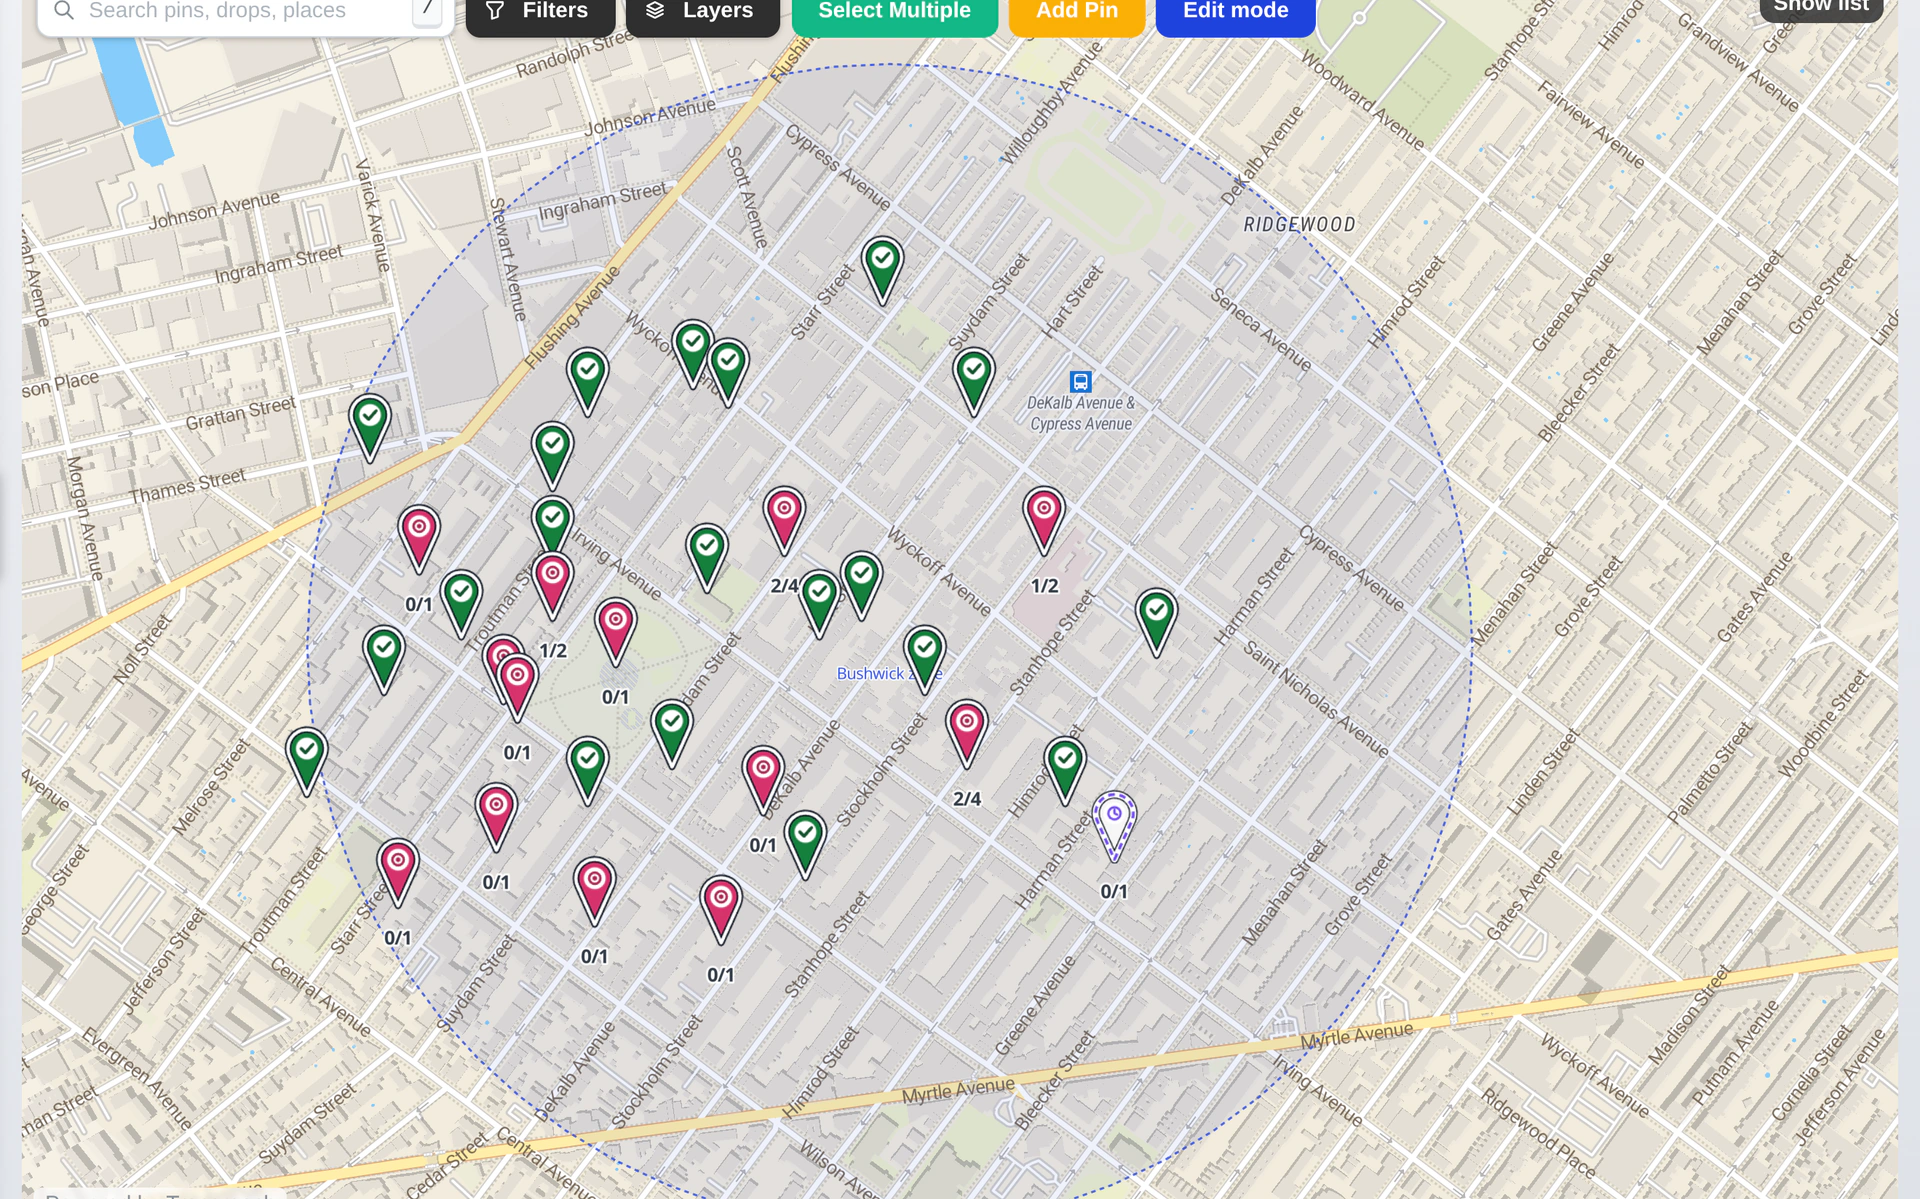Image resolution: width=1920 pixels, height=1199 pixels.
Task: Click the RIDGEWOOD neighborhood label
Action: [x=1299, y=225]
